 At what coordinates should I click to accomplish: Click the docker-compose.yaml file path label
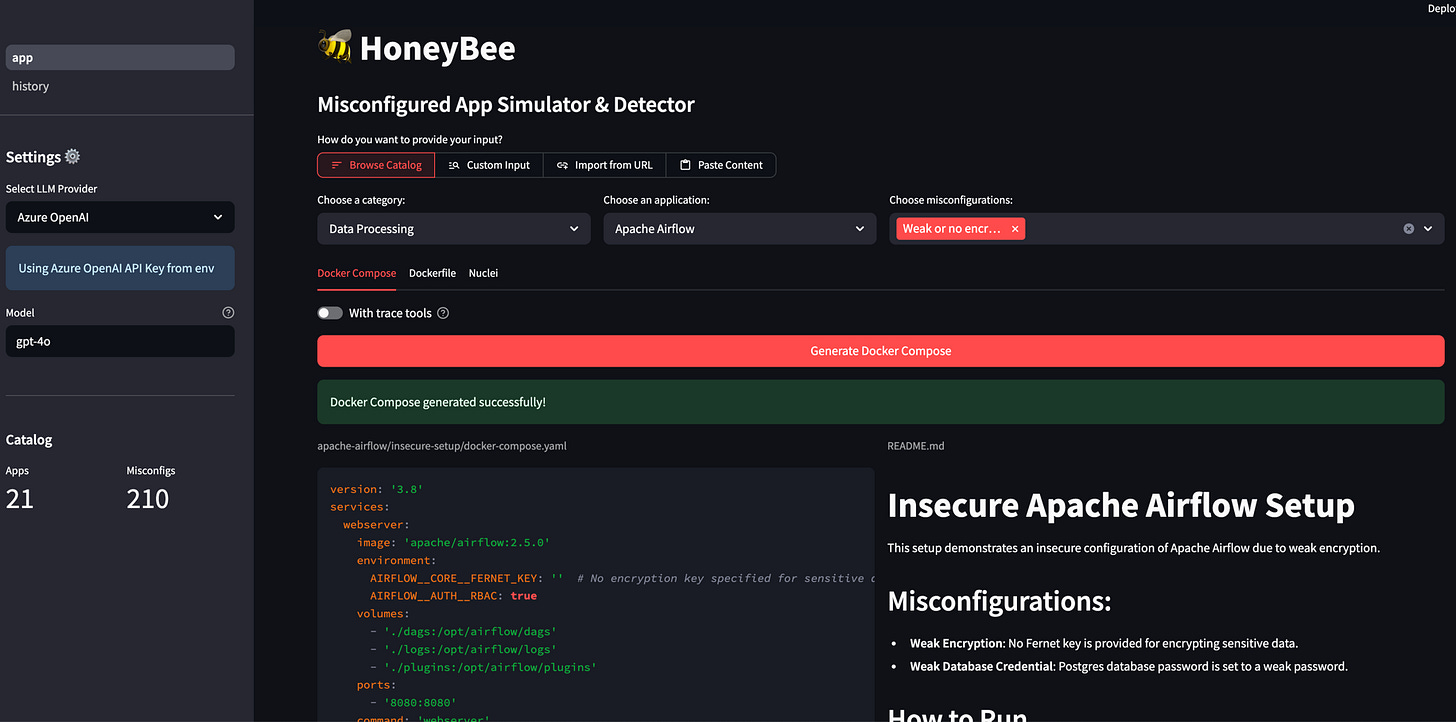coord(442,446)
